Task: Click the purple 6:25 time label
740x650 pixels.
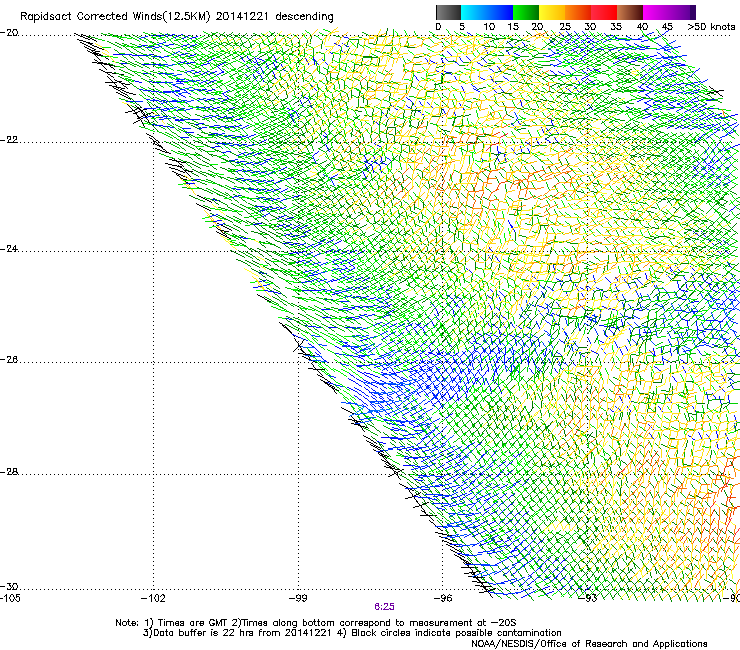Action: coord(384,607)
